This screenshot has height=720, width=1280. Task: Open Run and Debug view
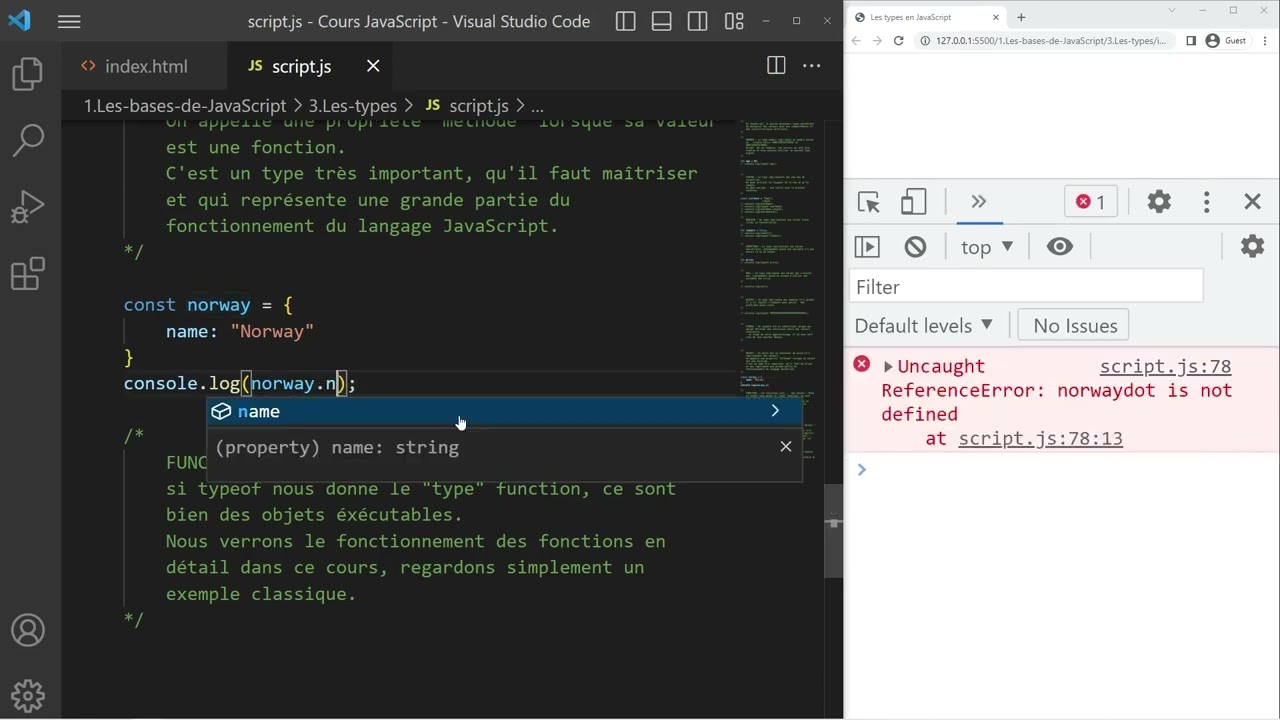28,207
